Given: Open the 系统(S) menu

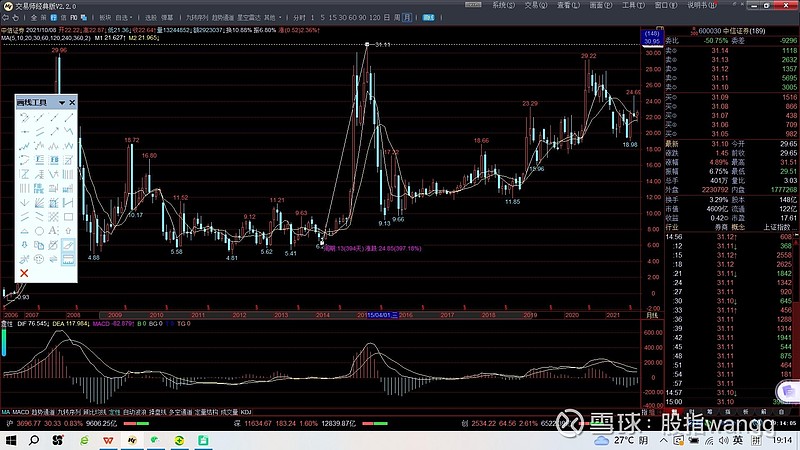Looking at the screenshot, I should [x=503, y=5].
